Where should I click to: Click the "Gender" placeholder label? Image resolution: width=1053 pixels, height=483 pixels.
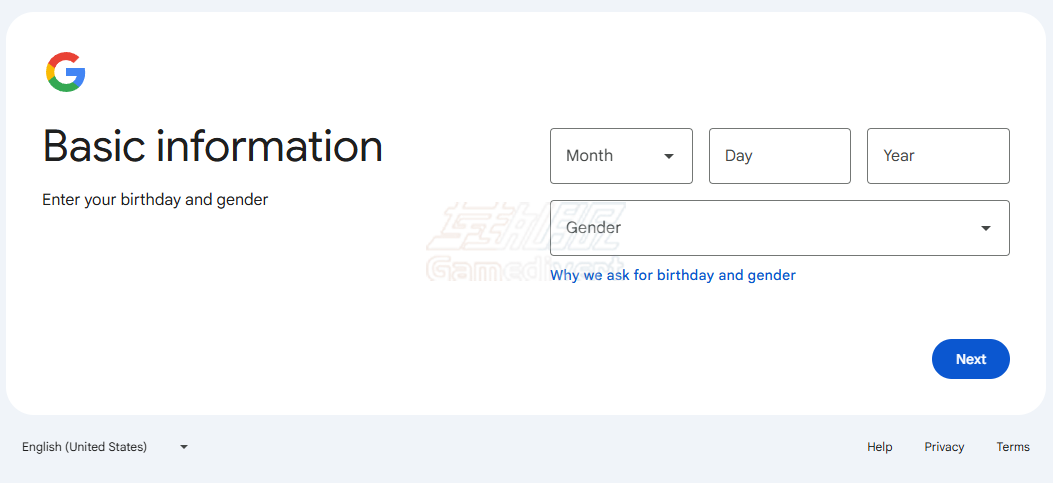pos(593,228)
